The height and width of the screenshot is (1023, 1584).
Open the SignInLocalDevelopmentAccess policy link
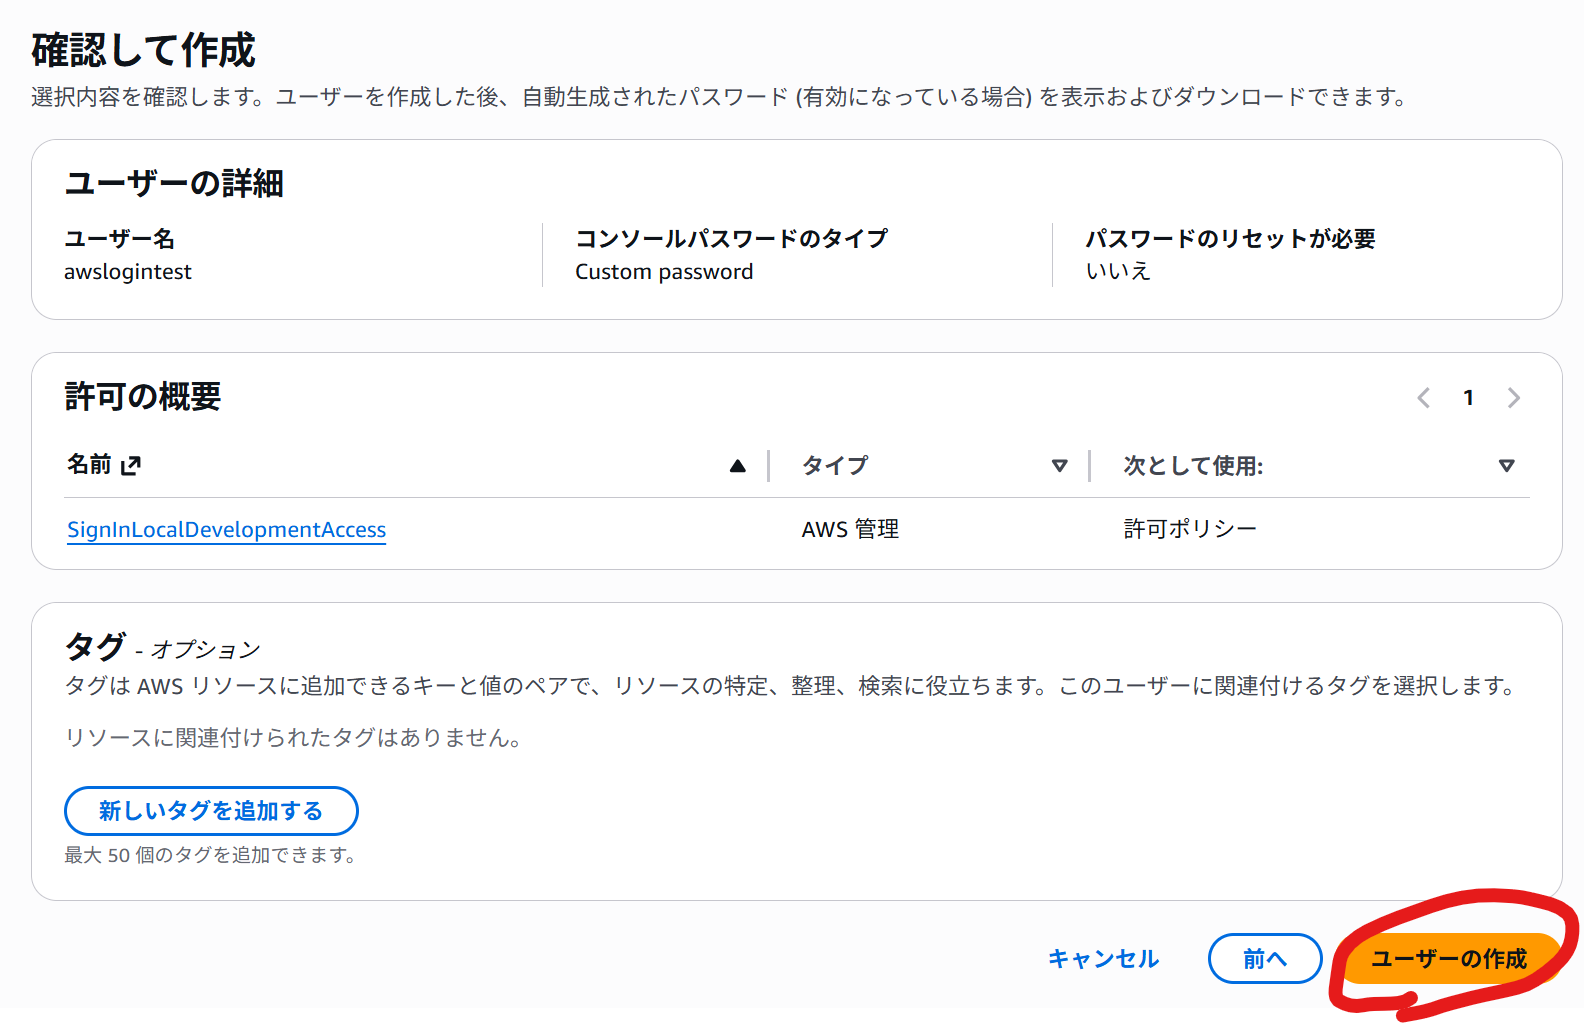(x=226, y=529)
